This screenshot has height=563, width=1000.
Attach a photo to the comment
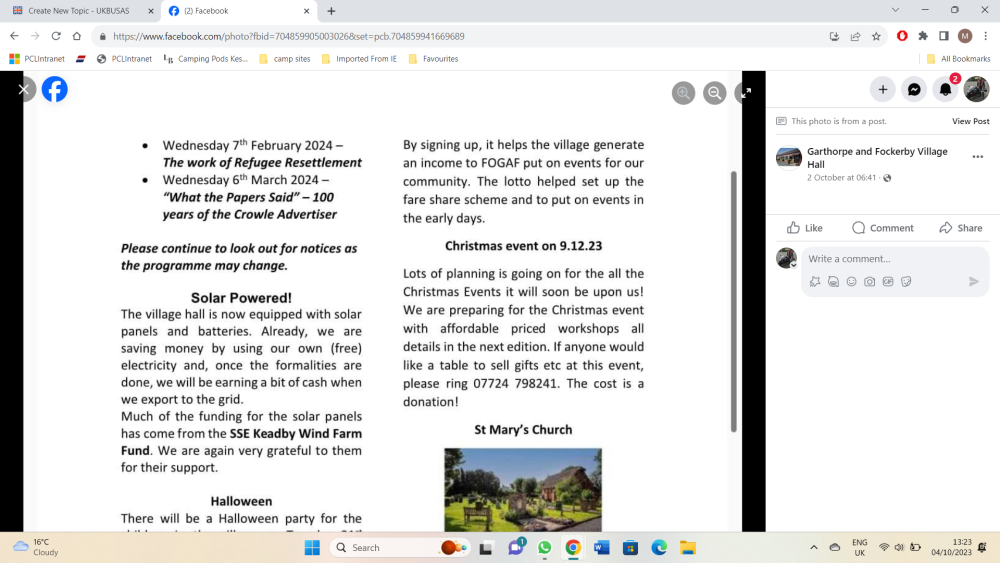pyautogui.click(x=870, y=282)
